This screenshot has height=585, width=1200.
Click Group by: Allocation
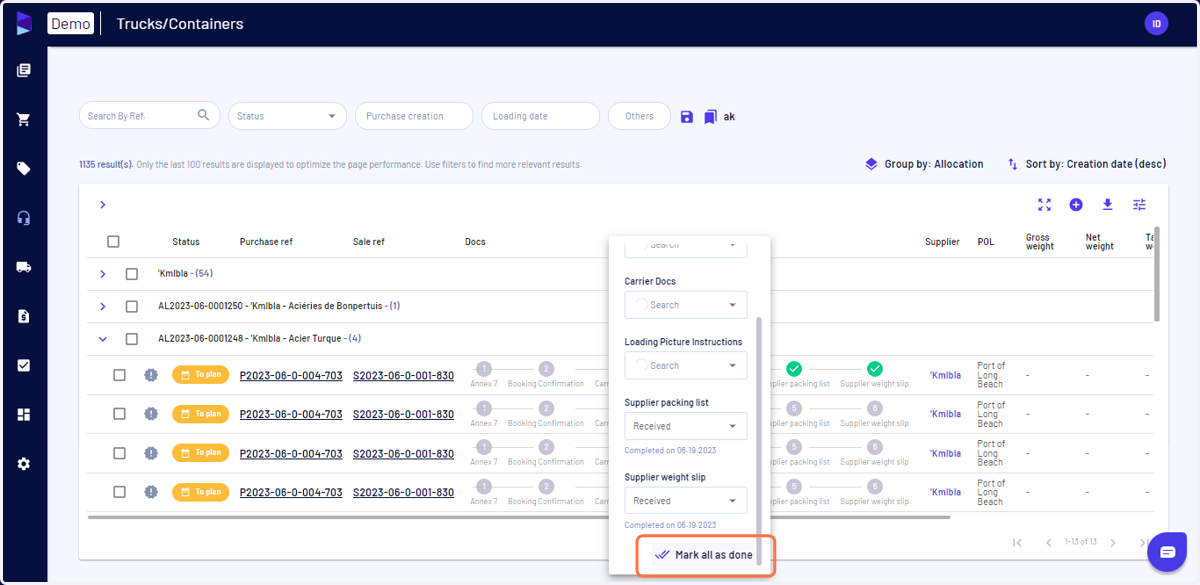coord(924,164)
